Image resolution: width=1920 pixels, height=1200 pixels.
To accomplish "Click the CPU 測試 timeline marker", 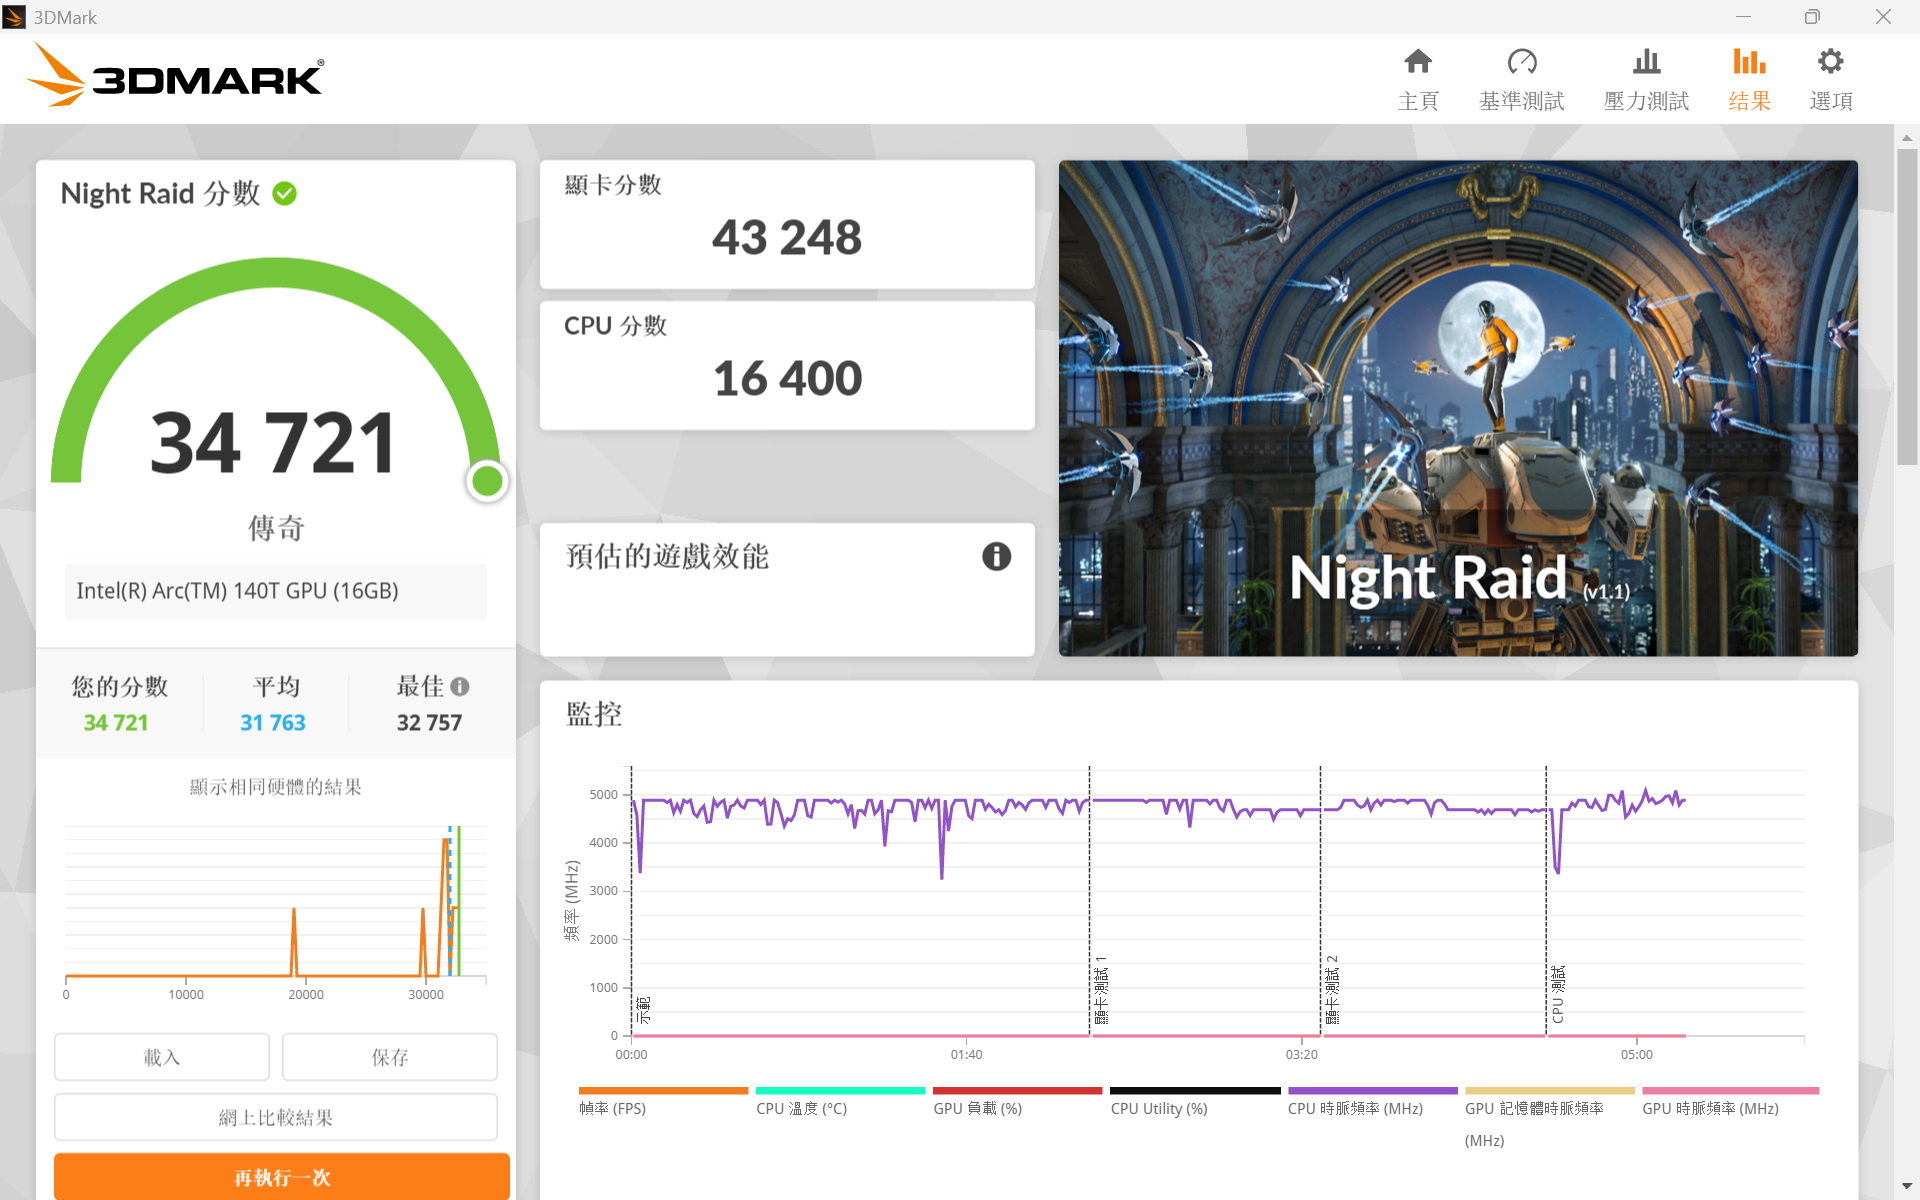I will coord(1558,994).
